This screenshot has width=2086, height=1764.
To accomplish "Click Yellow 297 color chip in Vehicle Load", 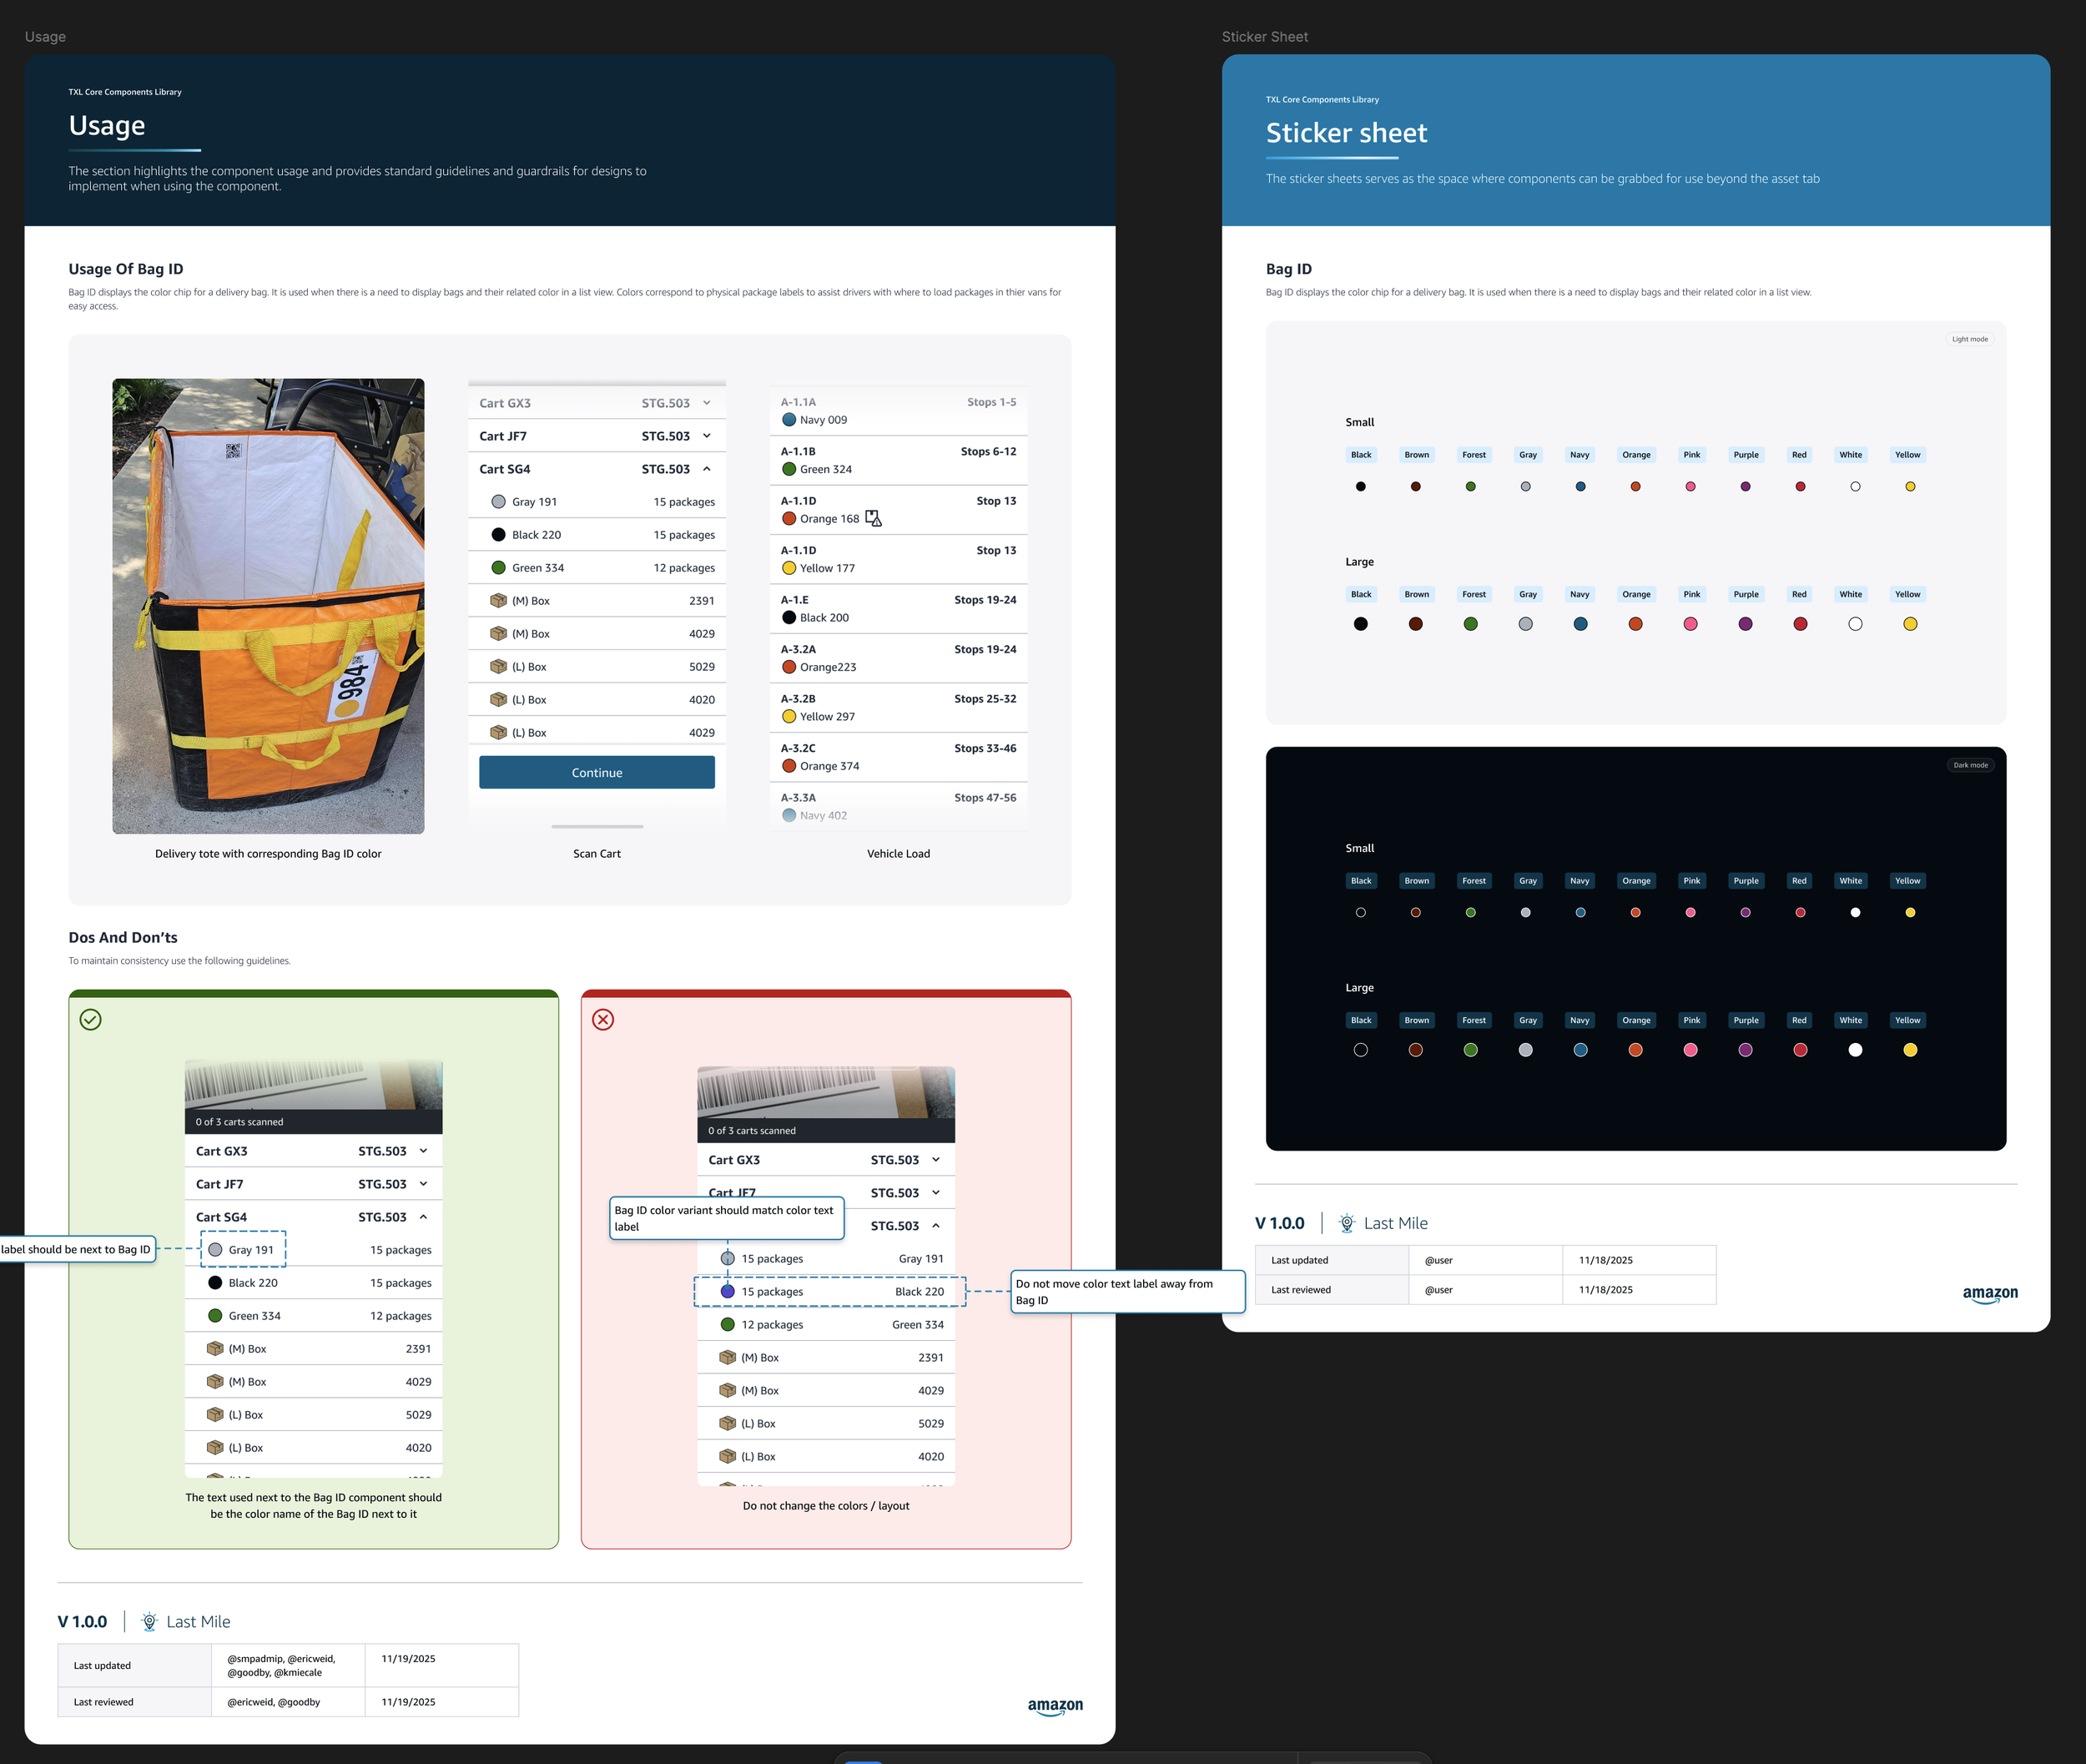I will (x=789, y=716).
